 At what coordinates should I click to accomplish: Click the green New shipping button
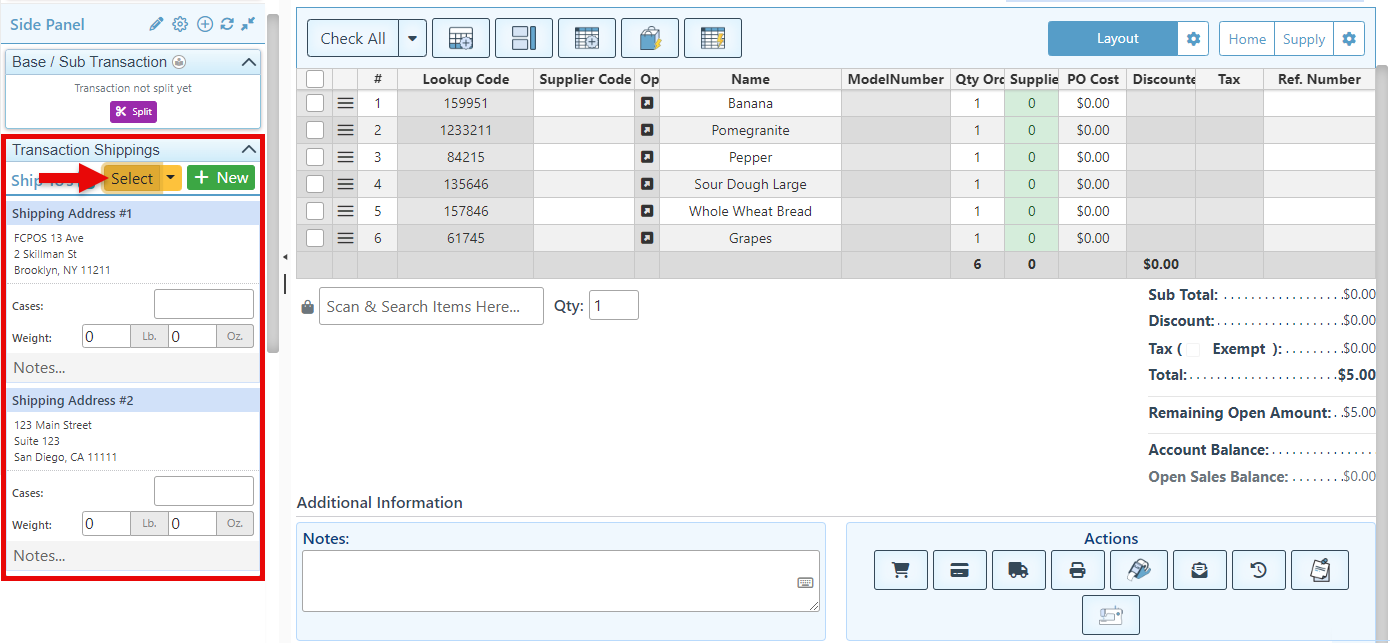click(221, 178)
